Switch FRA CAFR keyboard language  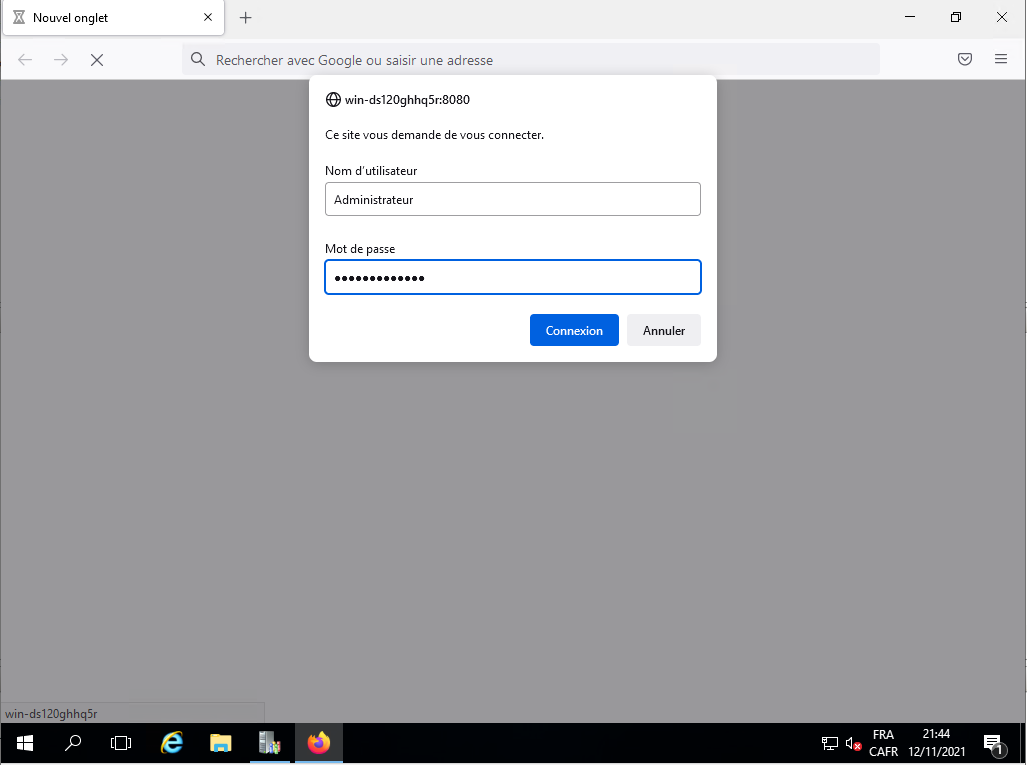[x=883, y=743]
